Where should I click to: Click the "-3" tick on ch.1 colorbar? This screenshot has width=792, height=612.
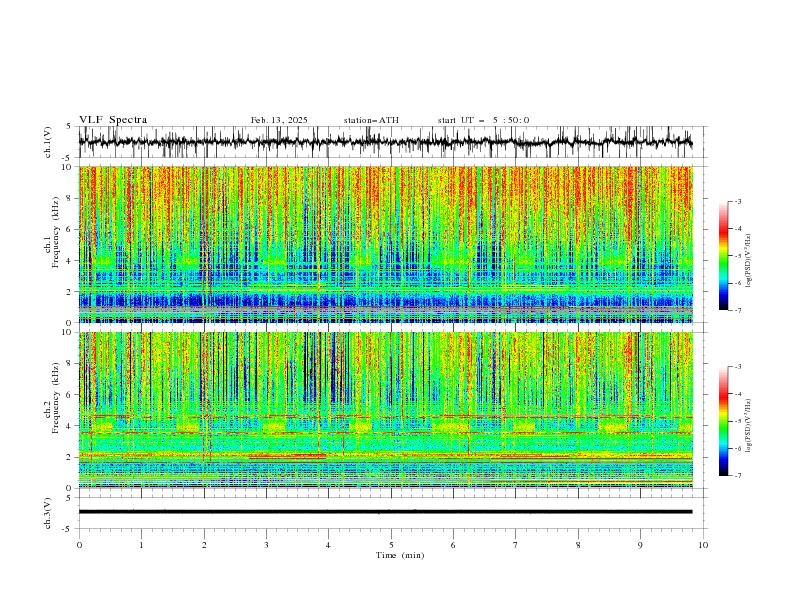pyautogui.click(x=738, y=201)
